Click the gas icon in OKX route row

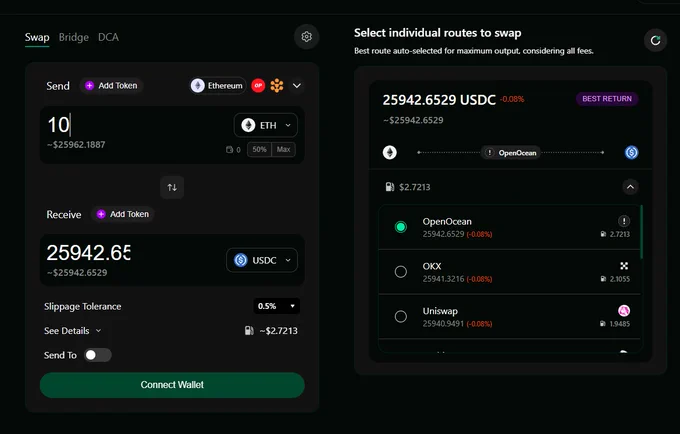click(x=603, y=279)
